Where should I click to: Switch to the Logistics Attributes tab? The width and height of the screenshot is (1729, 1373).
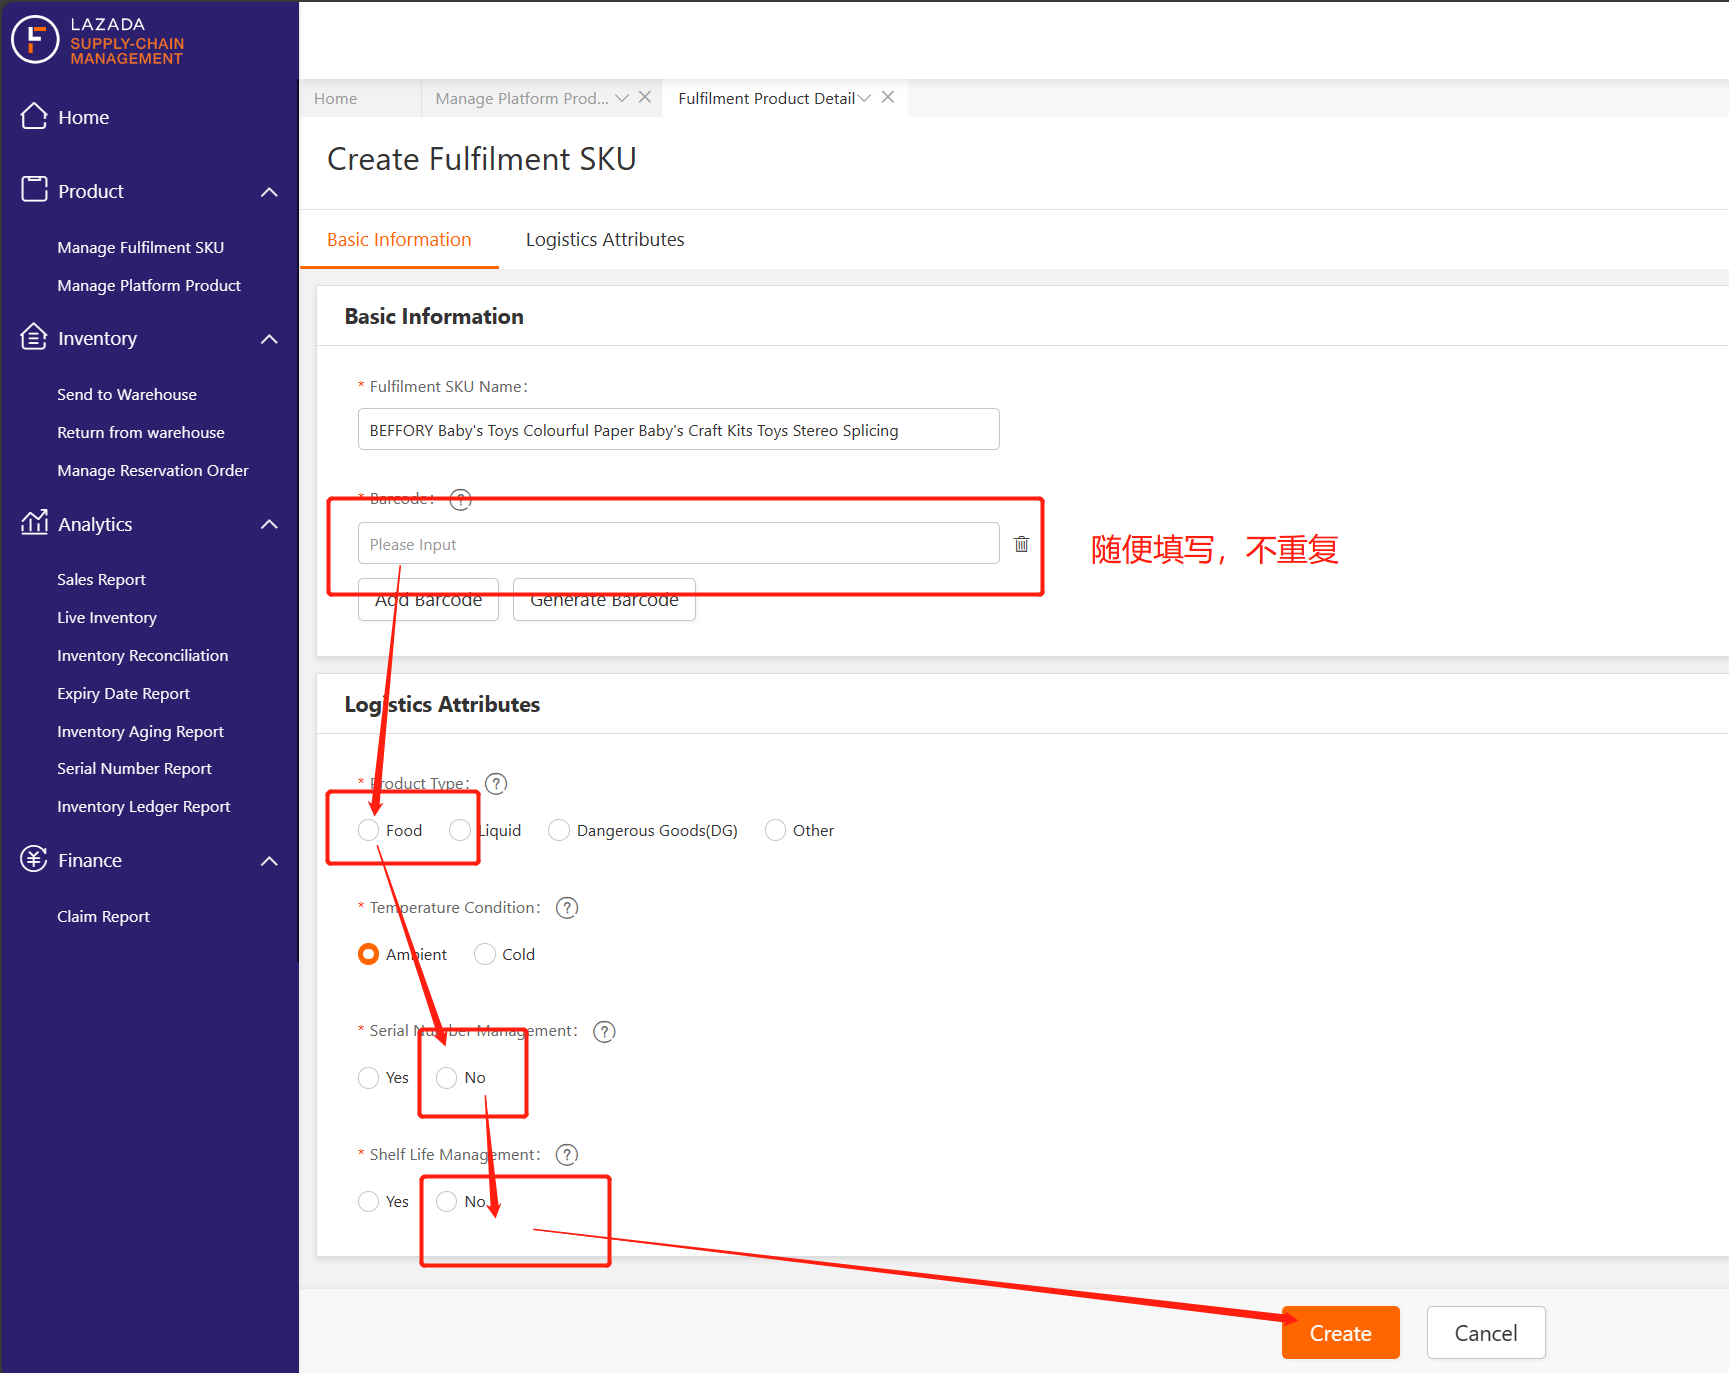point(605,240)
